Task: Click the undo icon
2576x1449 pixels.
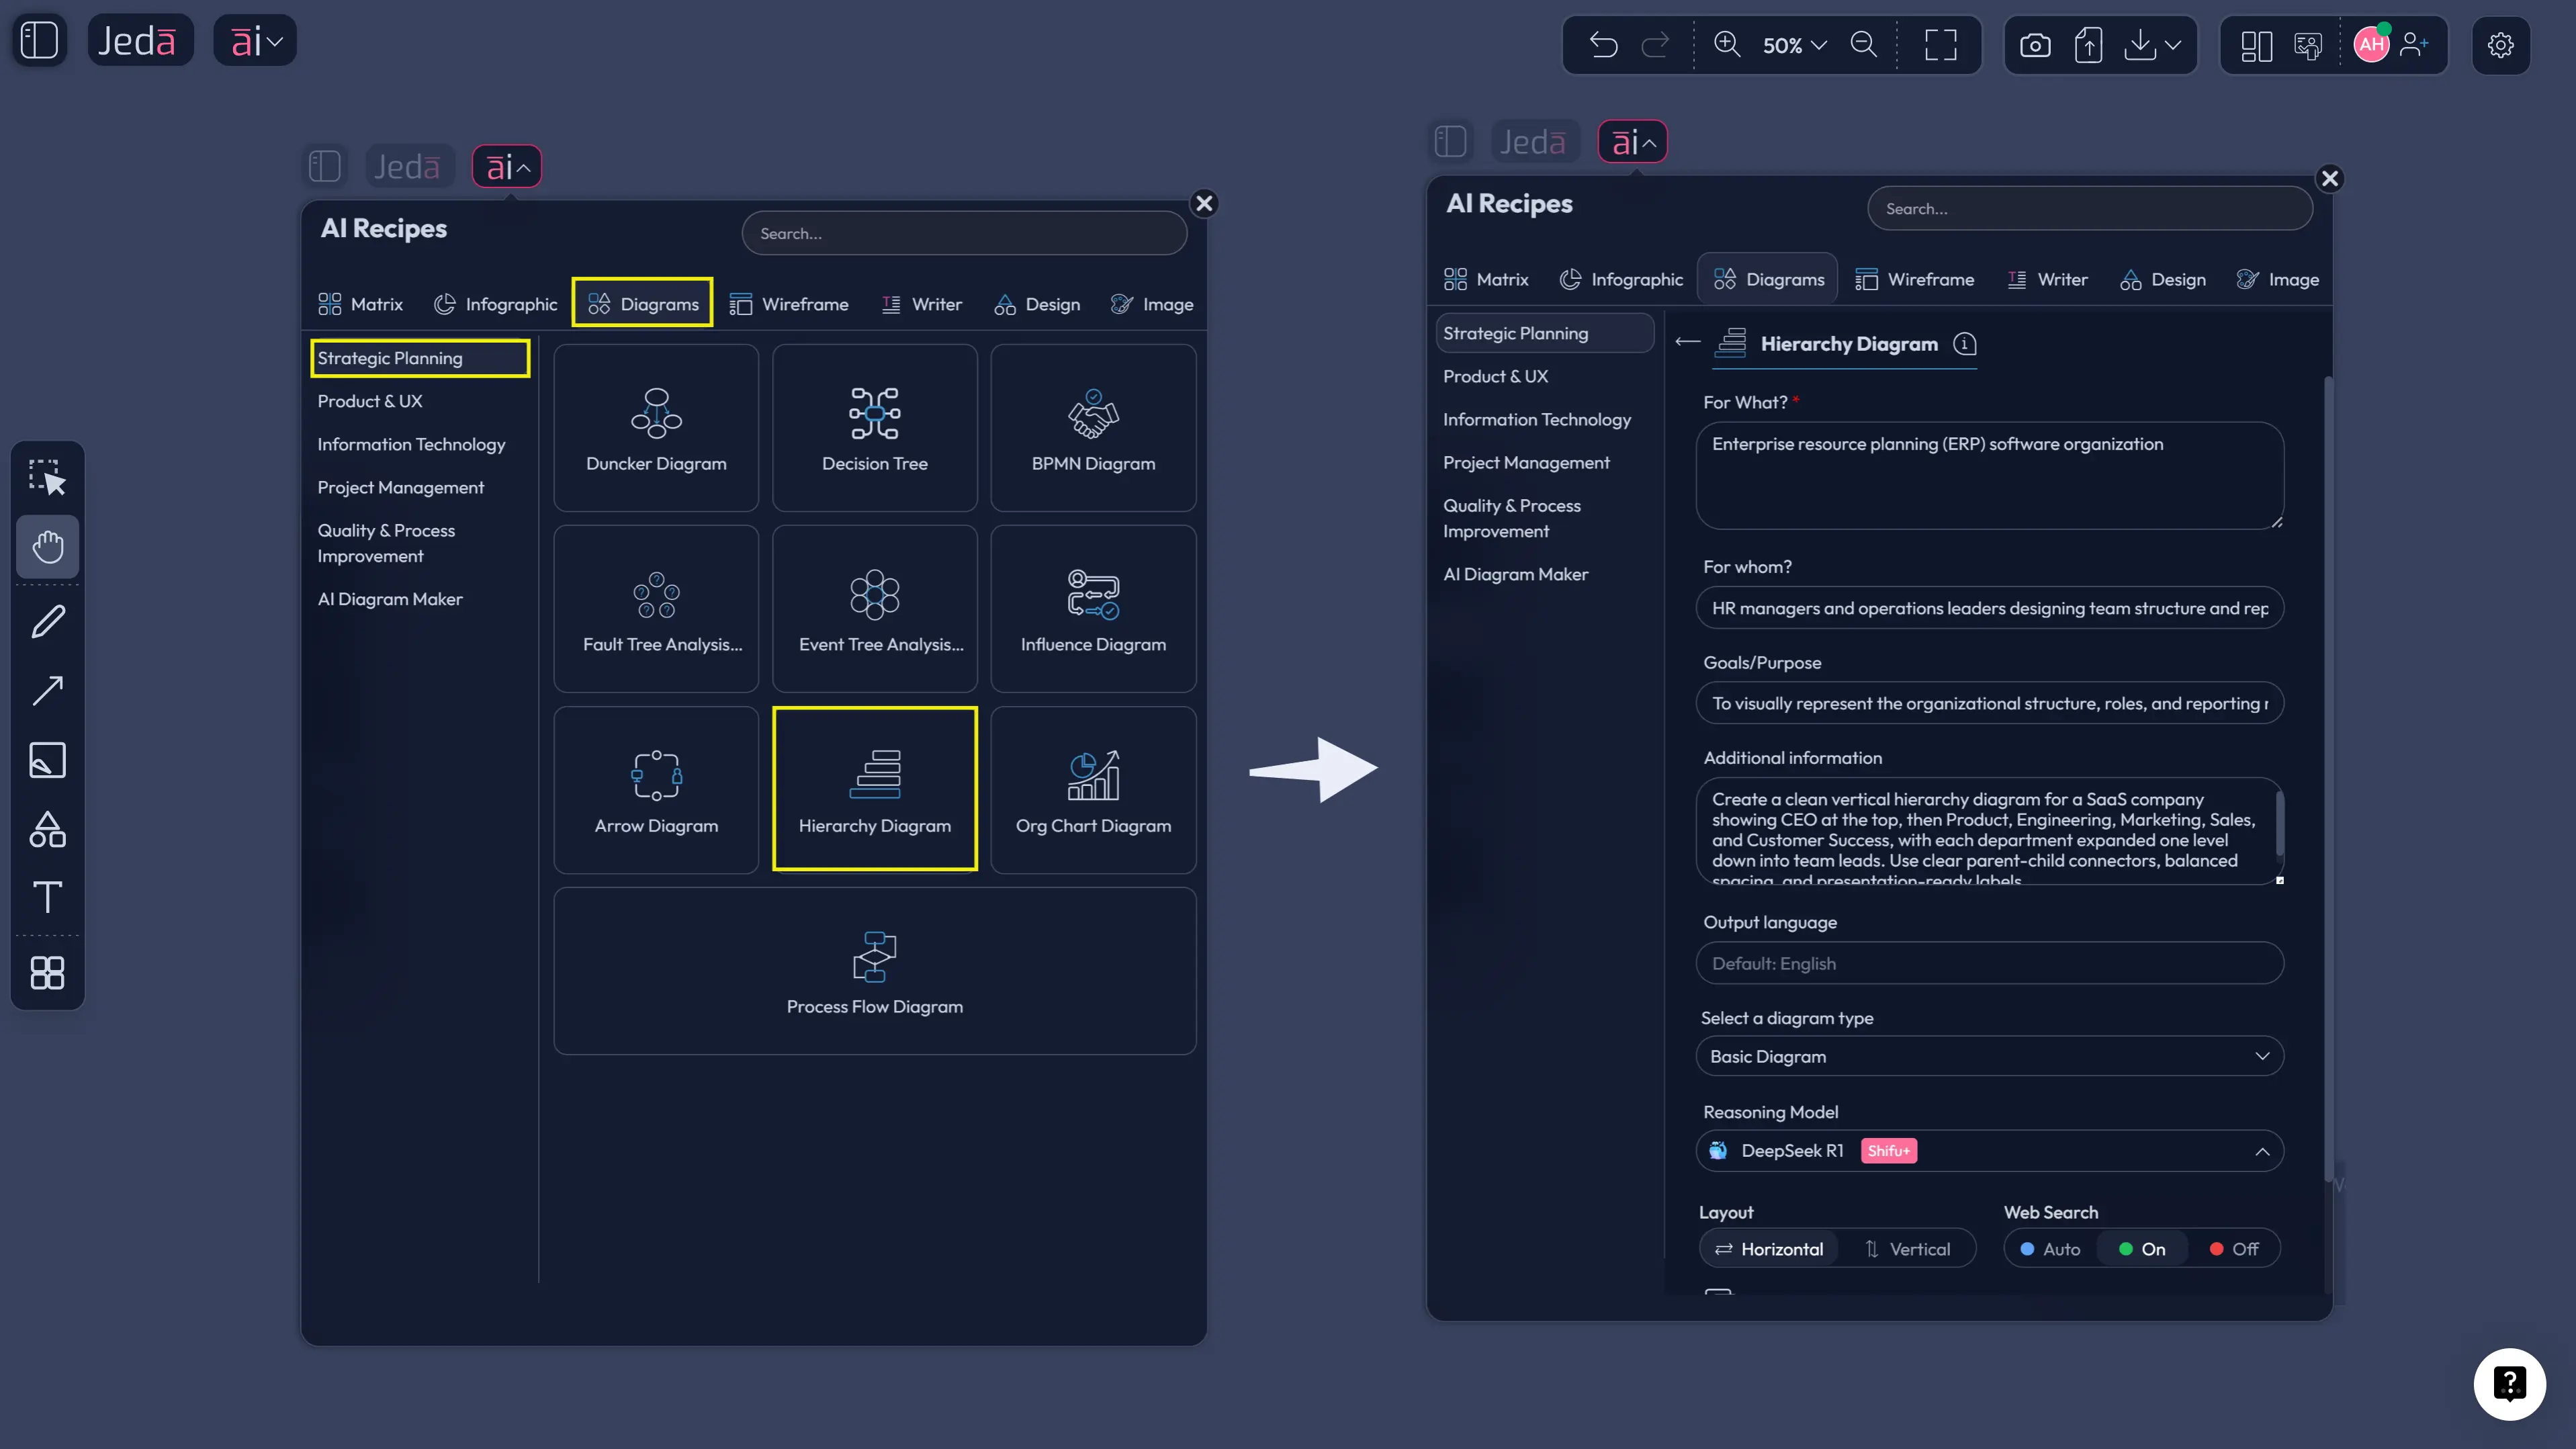Action: [x=1603, y=45]
